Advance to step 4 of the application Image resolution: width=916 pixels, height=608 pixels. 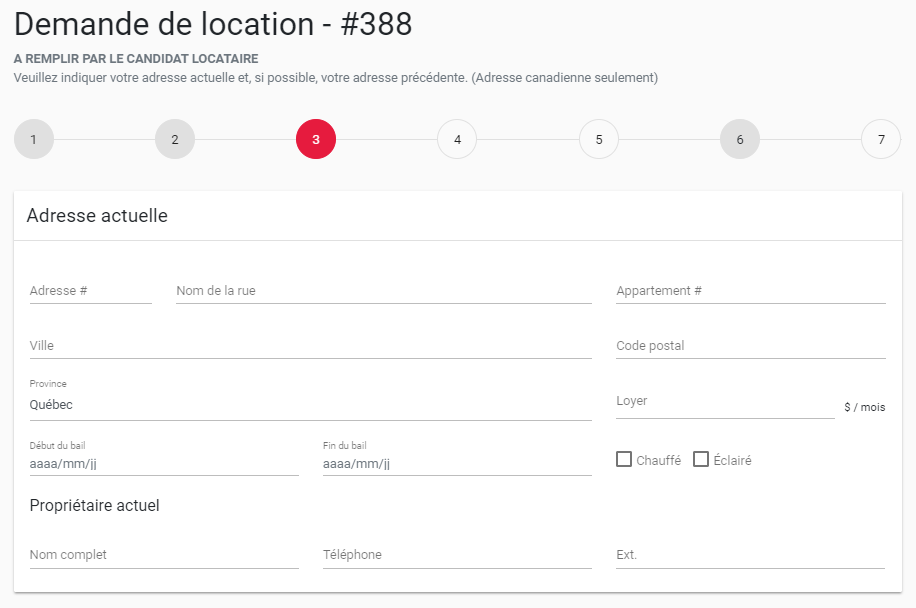[x=457, y=139]
